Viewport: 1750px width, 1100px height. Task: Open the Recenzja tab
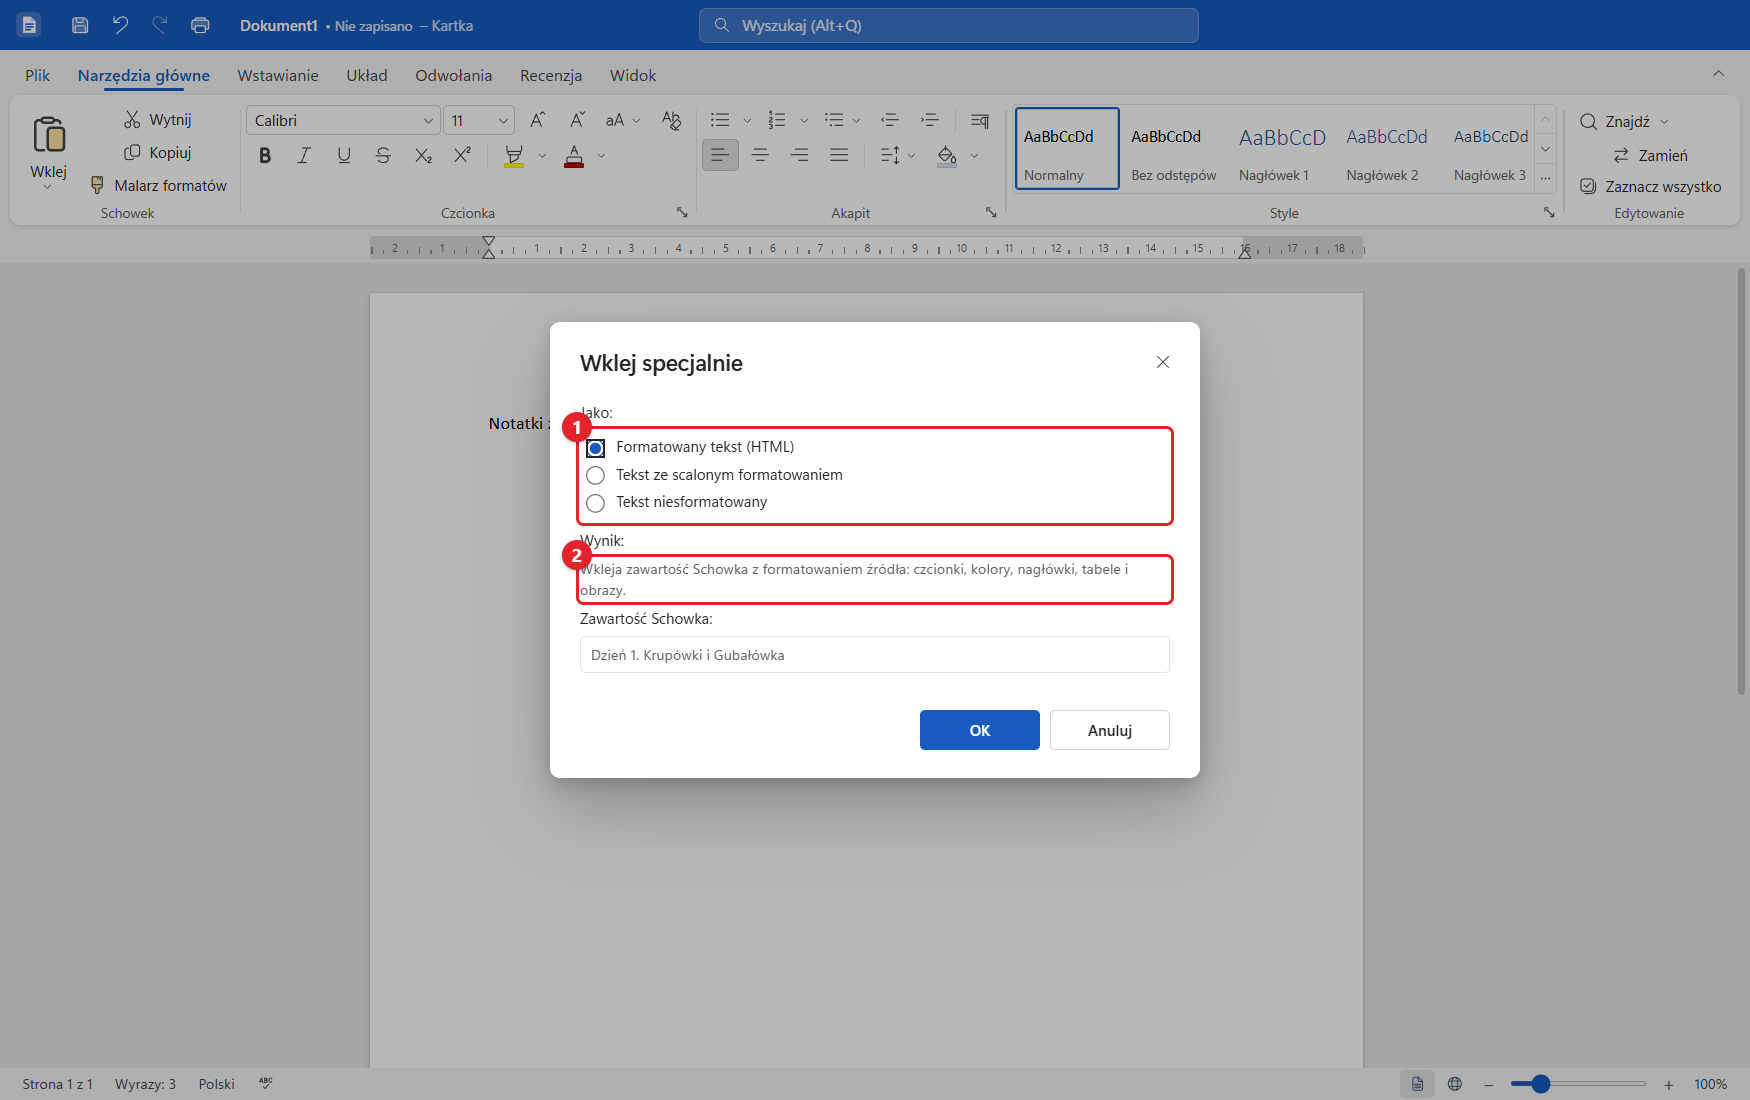551,75
